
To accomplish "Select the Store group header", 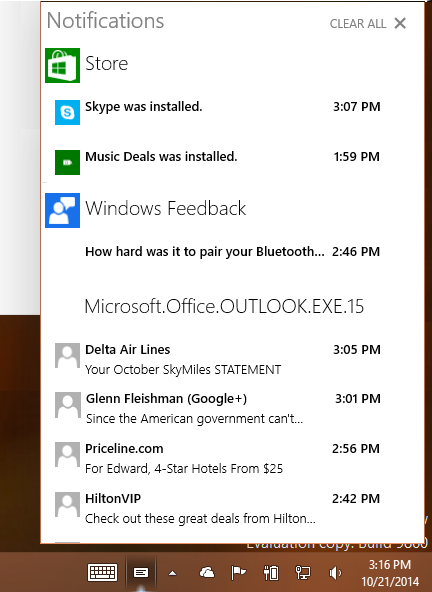I will click(106, 63).
